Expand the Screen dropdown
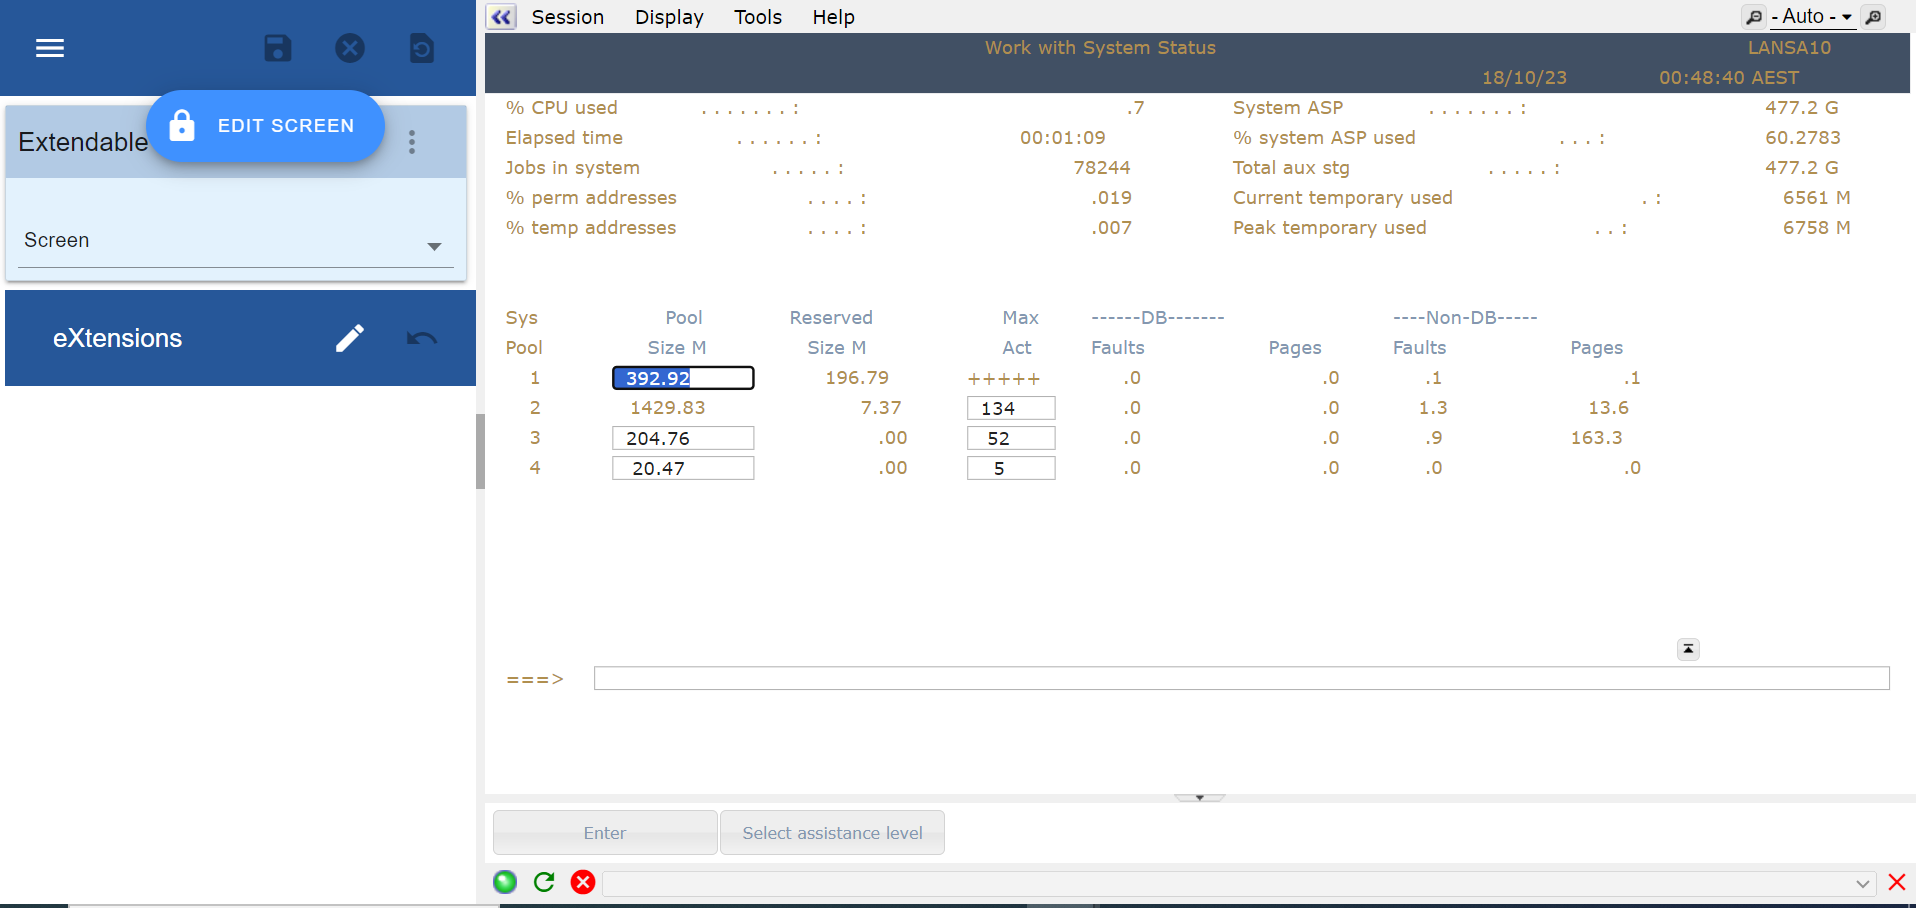1916x908 pixels. click(434, 246)
